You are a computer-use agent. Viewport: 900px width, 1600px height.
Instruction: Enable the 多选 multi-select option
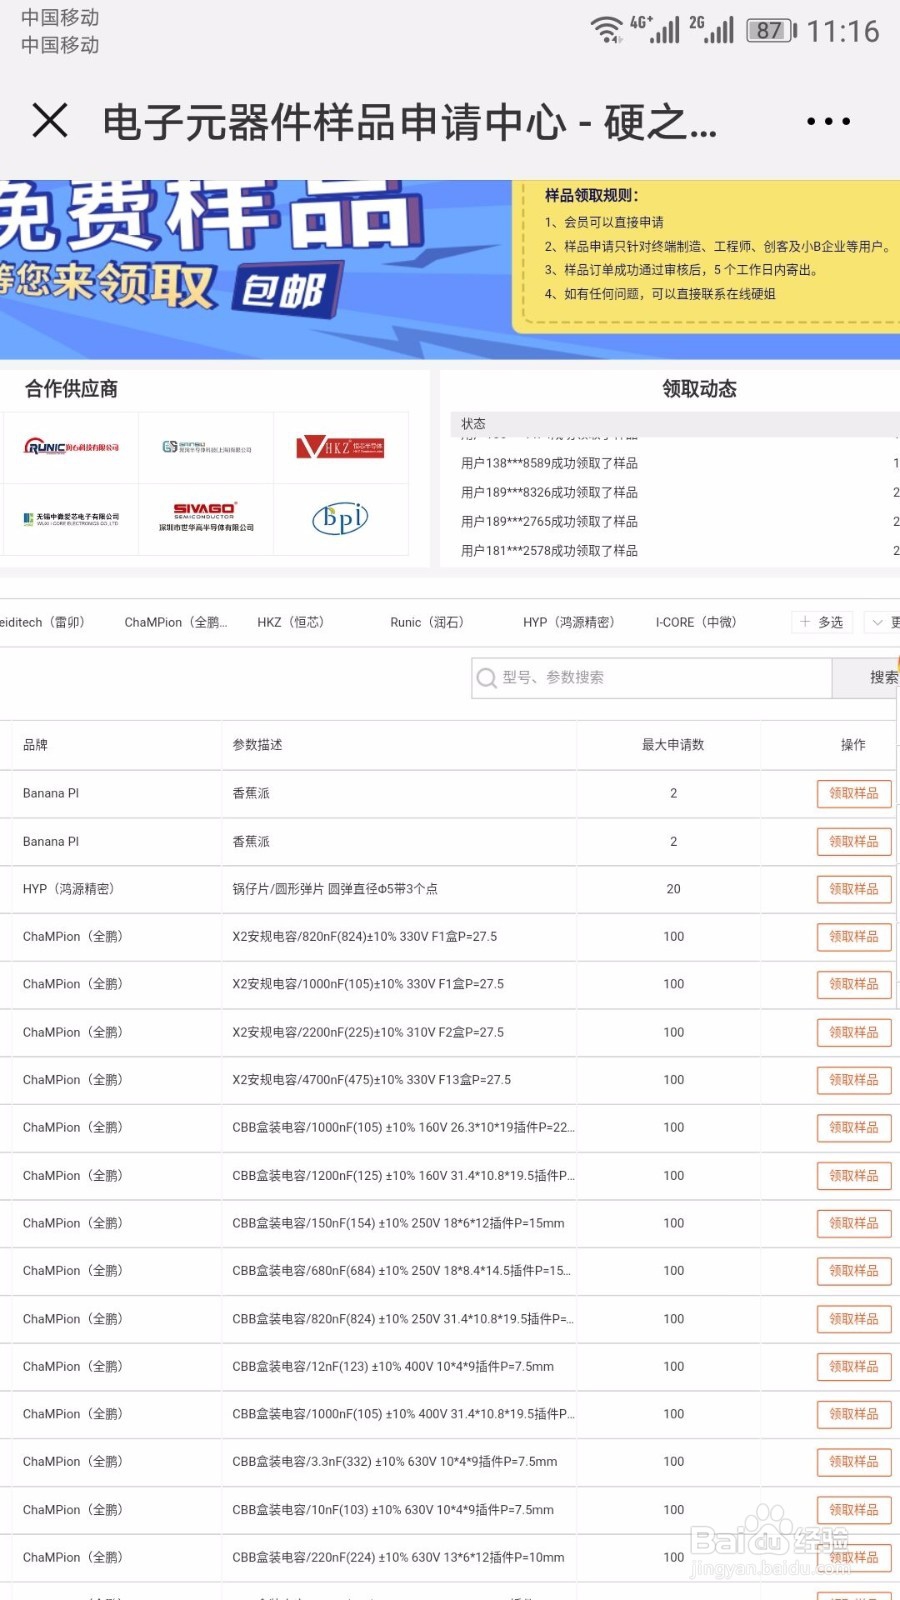[822, 622]
